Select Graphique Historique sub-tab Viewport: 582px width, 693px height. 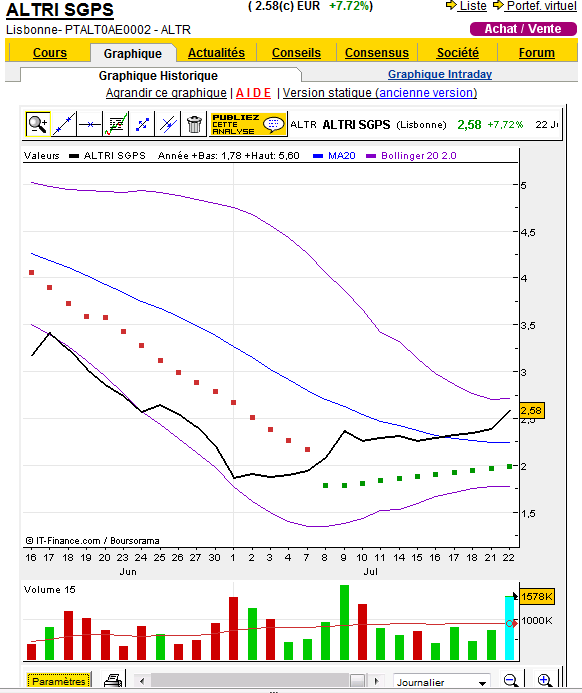coord(158,76)
